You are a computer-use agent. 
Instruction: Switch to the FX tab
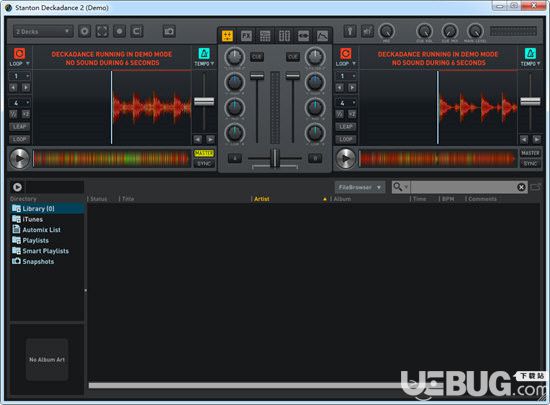pos(246,36)
